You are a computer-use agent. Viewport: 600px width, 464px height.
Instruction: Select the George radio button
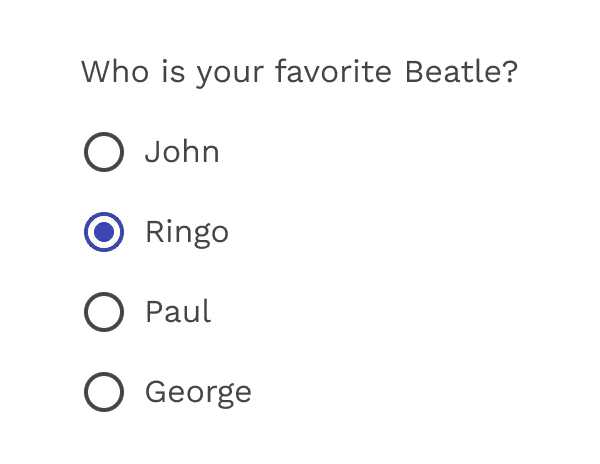point(104,392)
